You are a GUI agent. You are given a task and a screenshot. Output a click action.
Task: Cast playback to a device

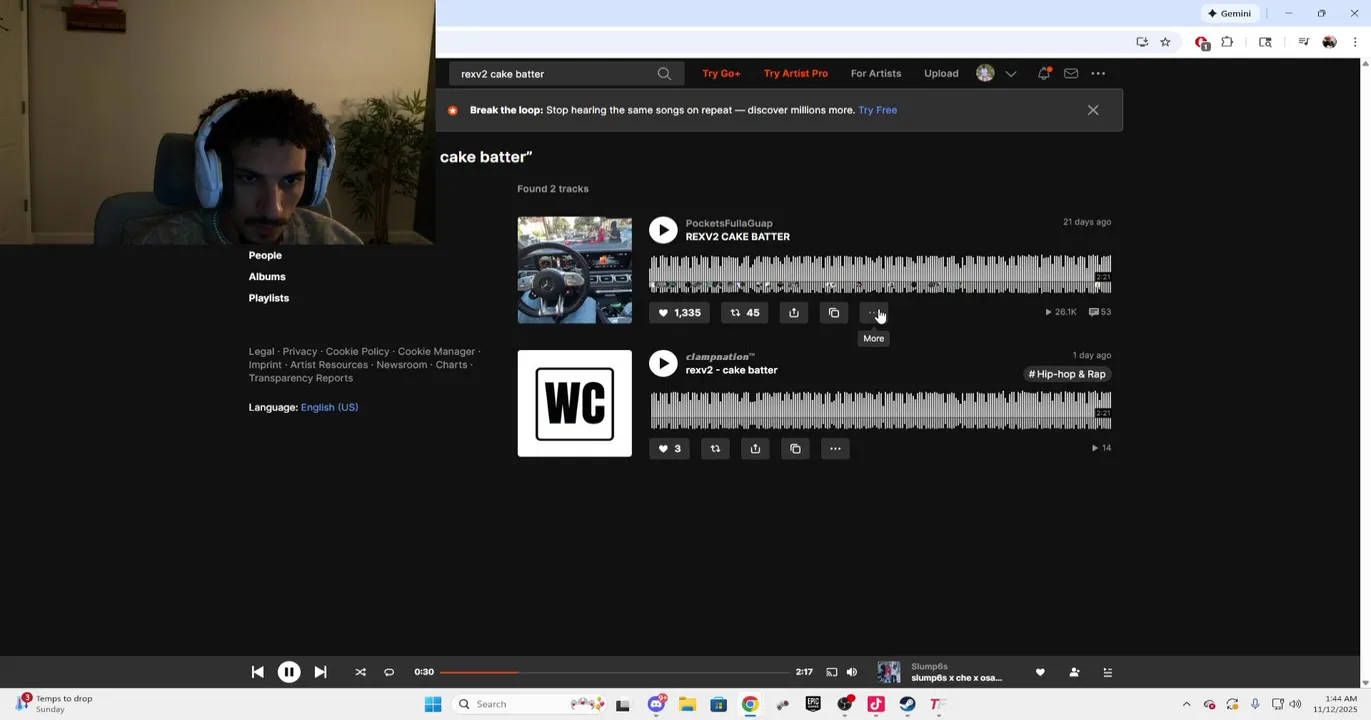click(x=831, y=672)
